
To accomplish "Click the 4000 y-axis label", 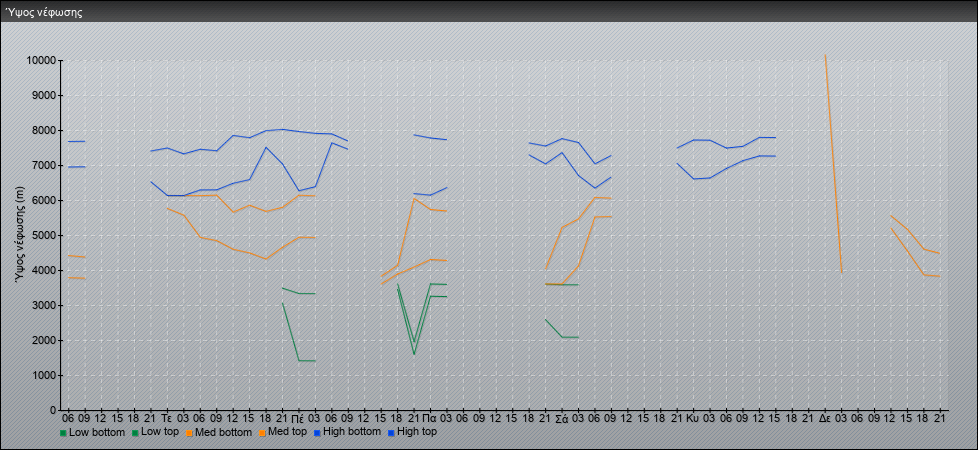I will click(44, 270).
